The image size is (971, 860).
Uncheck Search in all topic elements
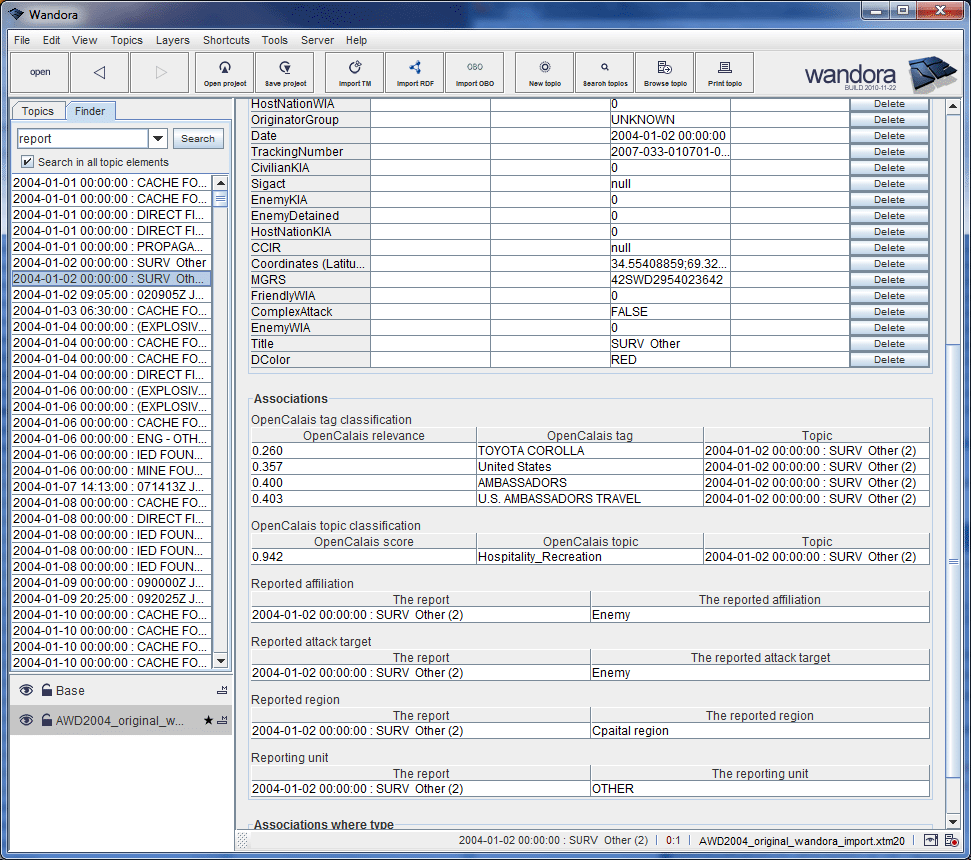[25, 162]
